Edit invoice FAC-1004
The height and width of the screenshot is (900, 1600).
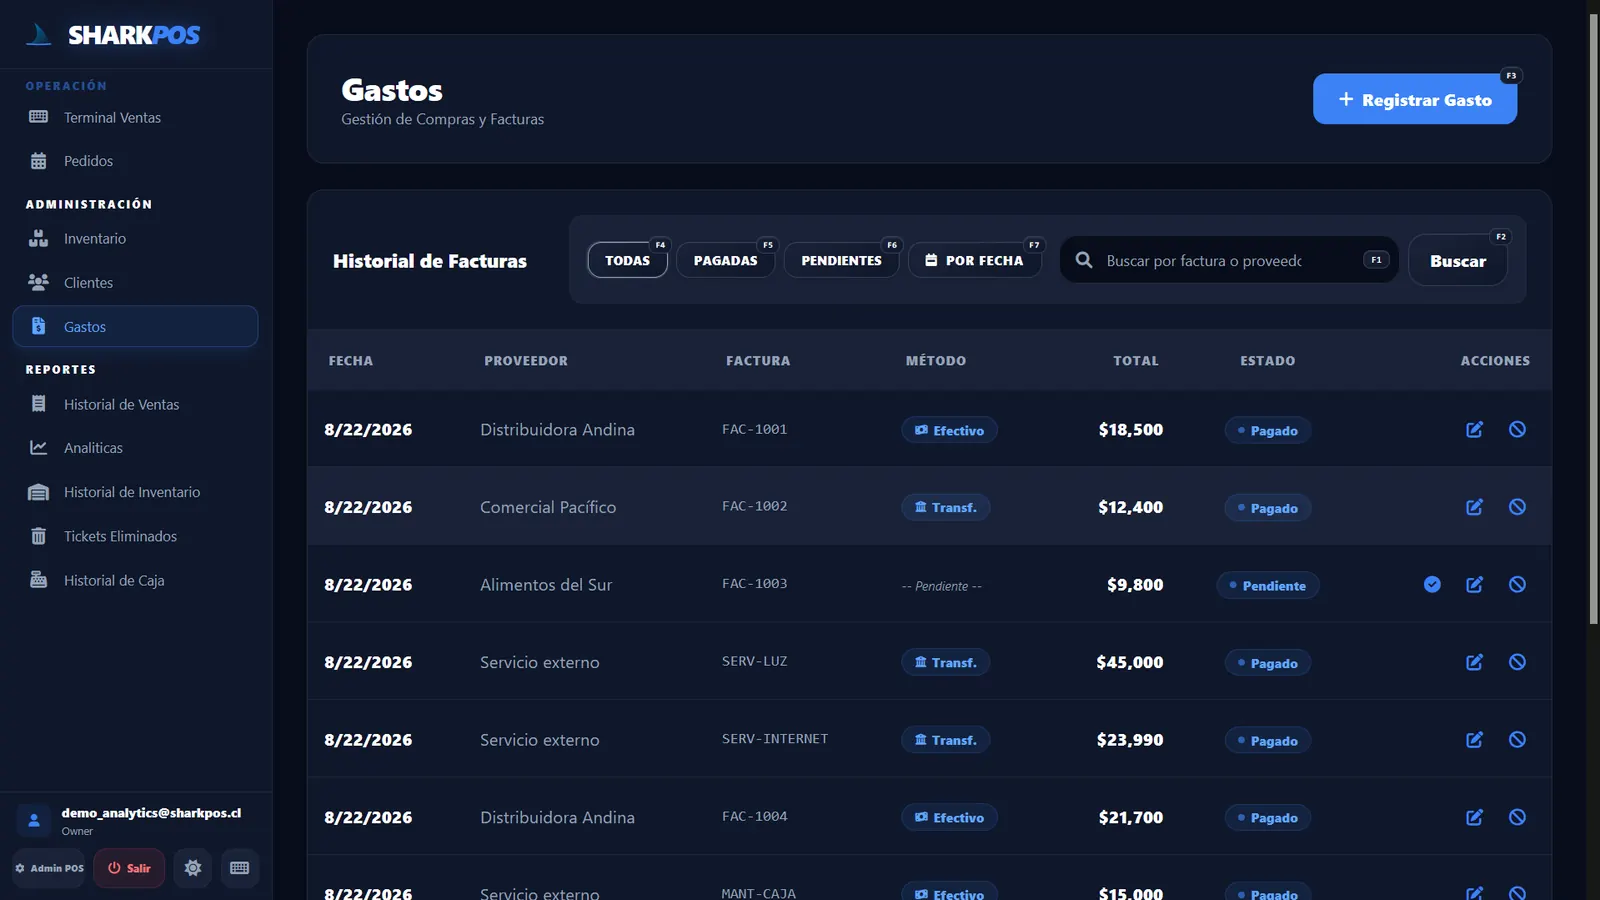[1474, 817]
